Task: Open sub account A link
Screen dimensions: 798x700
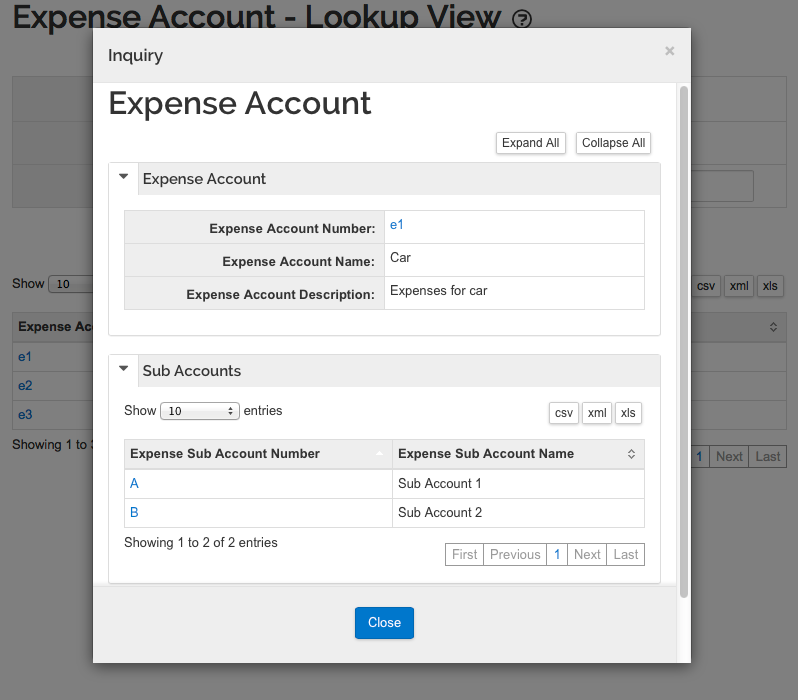Action: 134,483
